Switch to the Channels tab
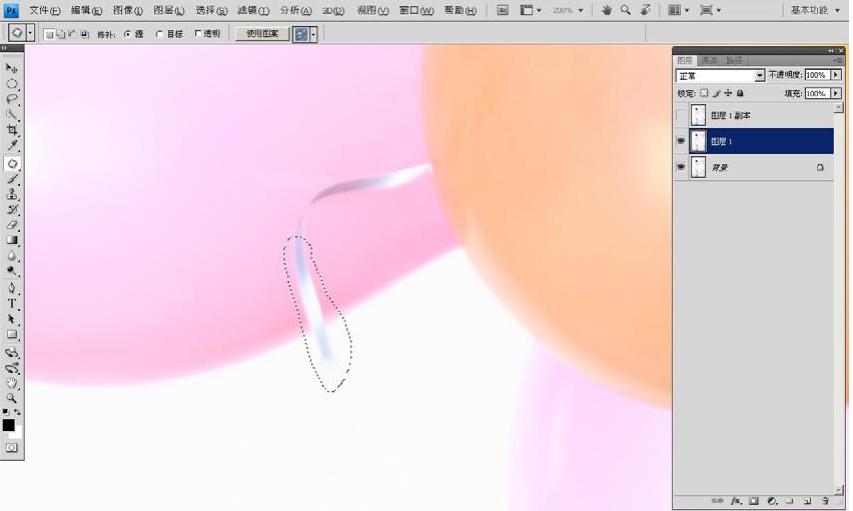853x511 pixels. (x=709, y=60)
